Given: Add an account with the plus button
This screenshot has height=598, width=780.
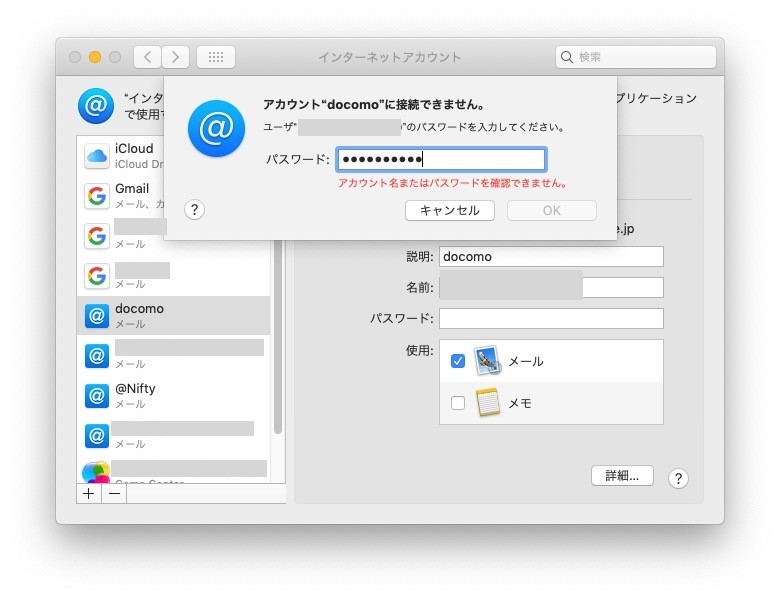Looking at the screenshot, I should 89,494.
